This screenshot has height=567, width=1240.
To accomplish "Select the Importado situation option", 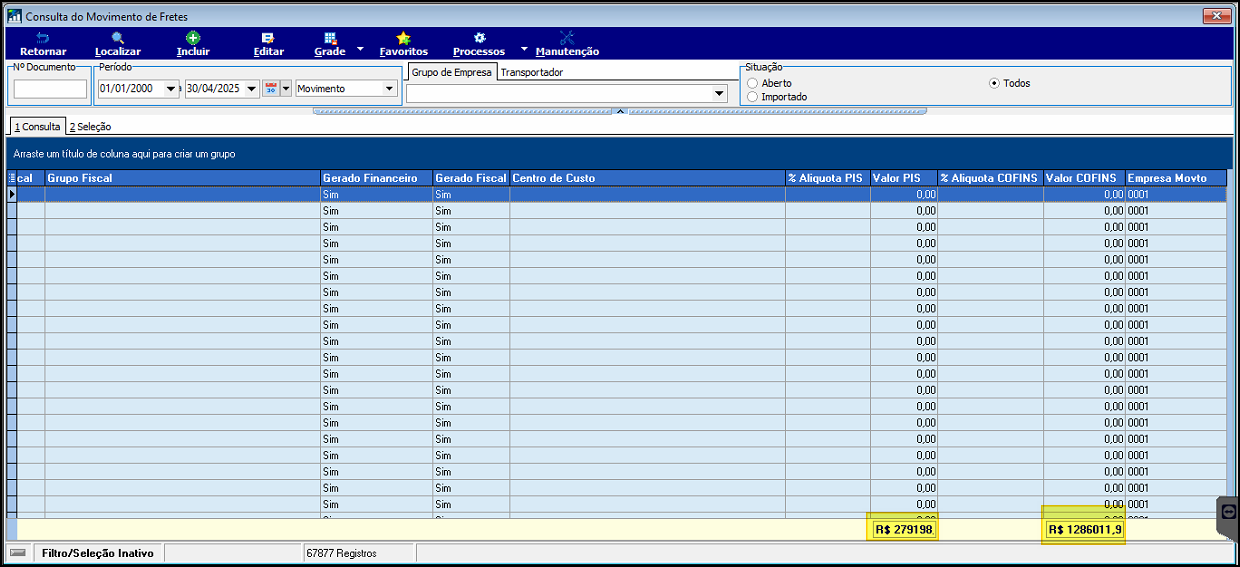I will (752, 97).
